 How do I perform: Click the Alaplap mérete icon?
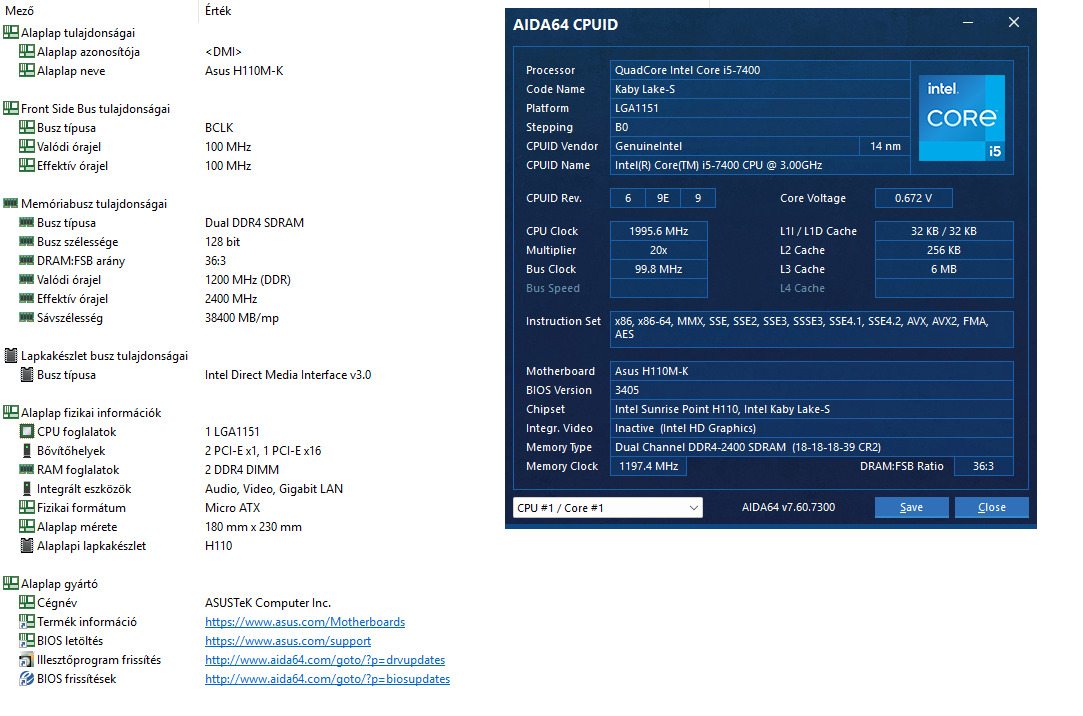pos(27,526)
